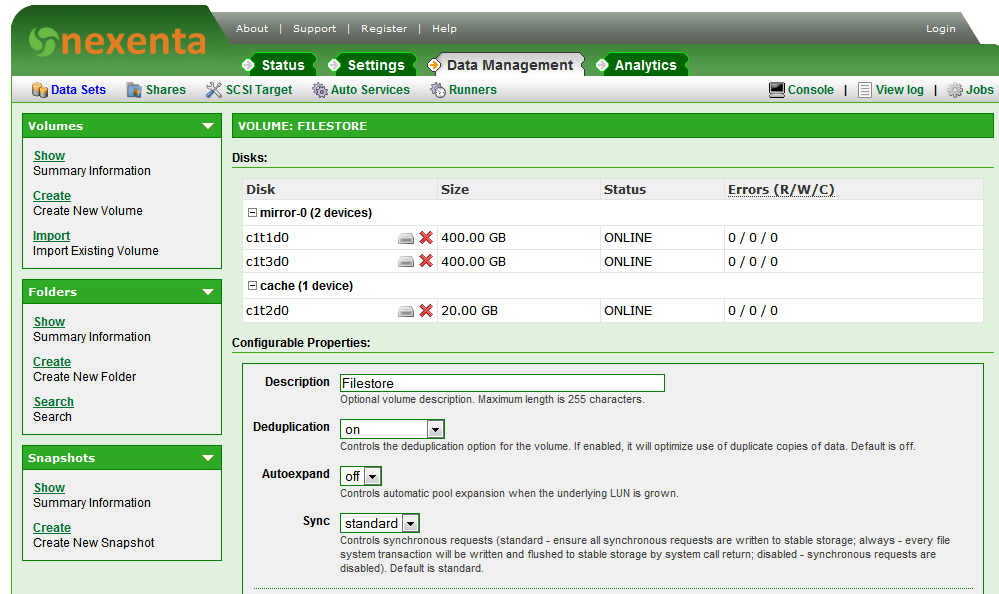Click the Description input field

[502, 383]
